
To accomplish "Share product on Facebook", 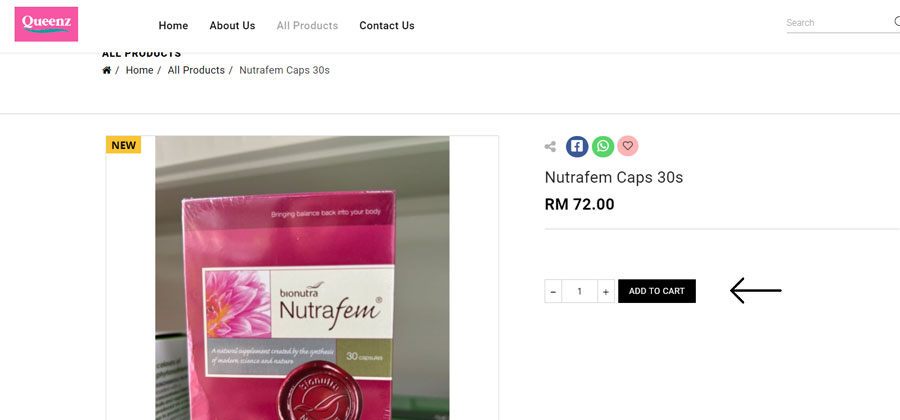I will [577, 146].
